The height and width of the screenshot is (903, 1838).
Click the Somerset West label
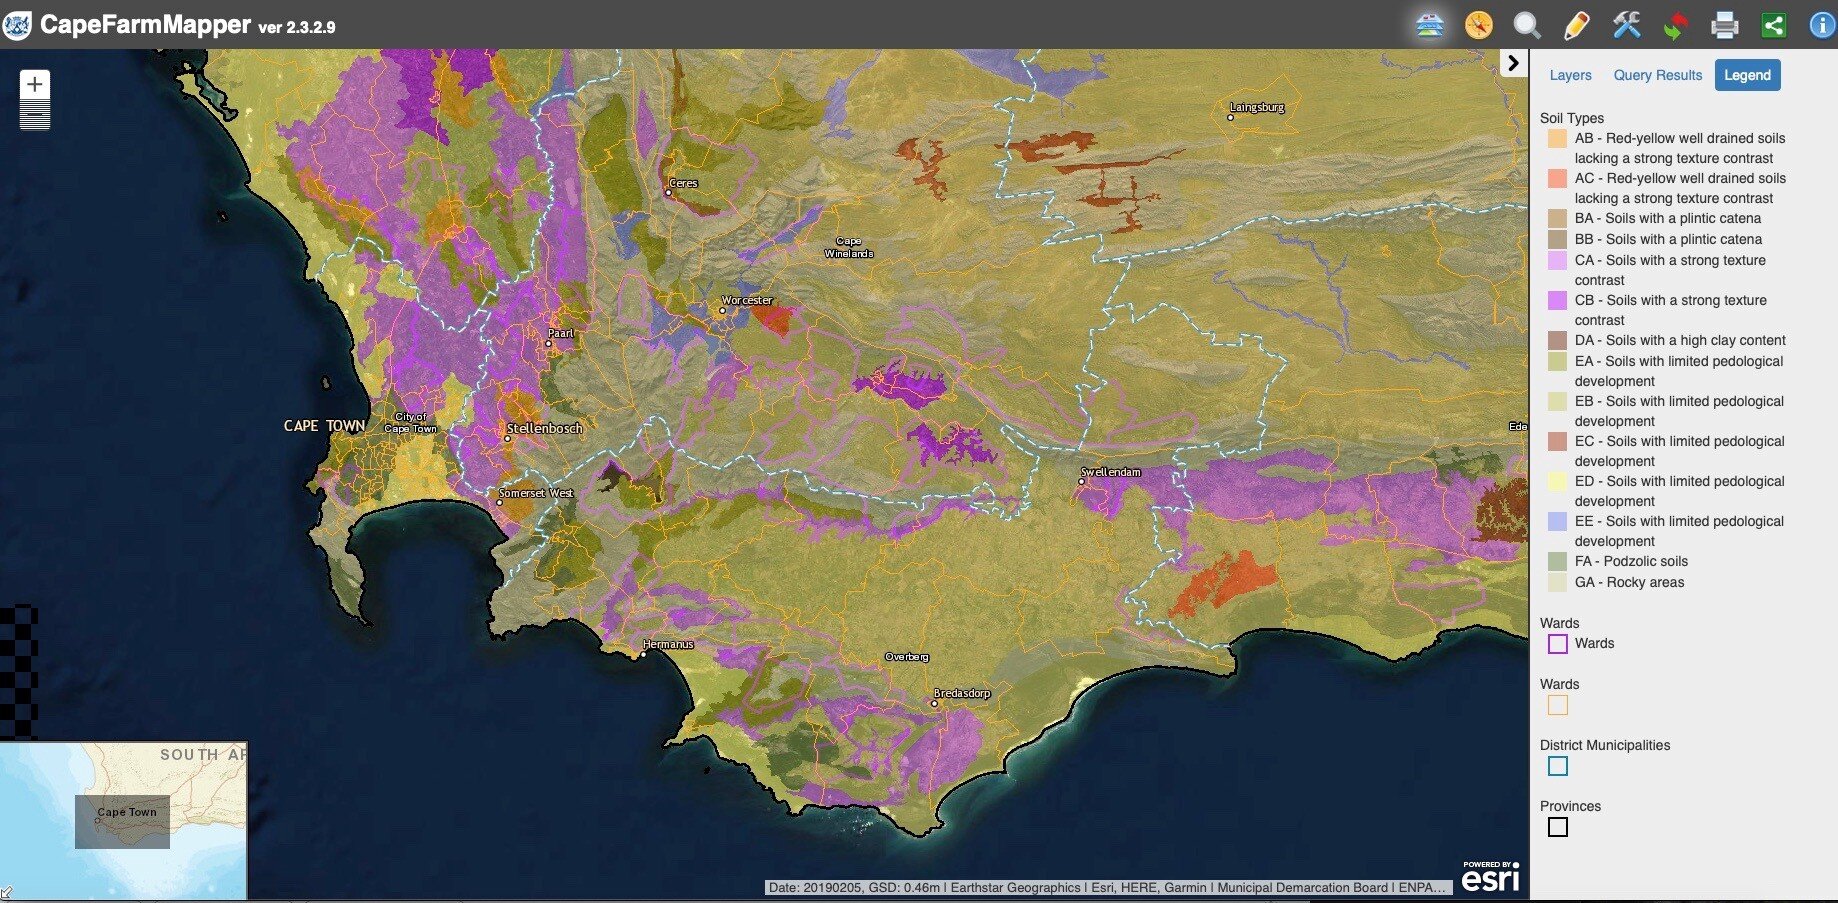tap(535, 493)
